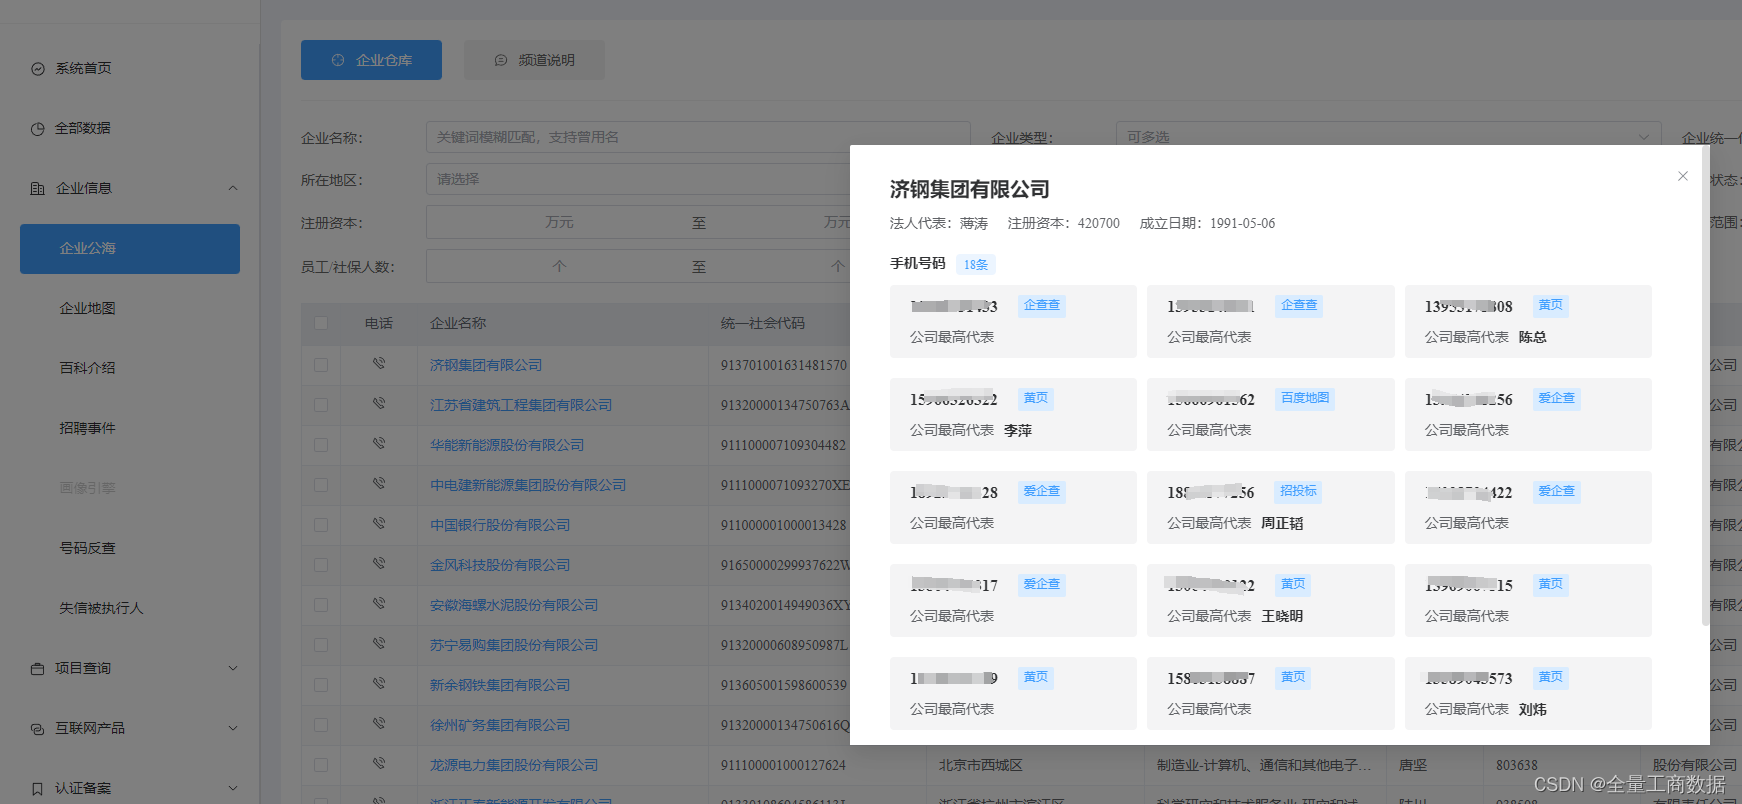1742x804 pixels.
Task: Click the phone icon for 龙源电力集团股份有限公司
Action: 379,764
